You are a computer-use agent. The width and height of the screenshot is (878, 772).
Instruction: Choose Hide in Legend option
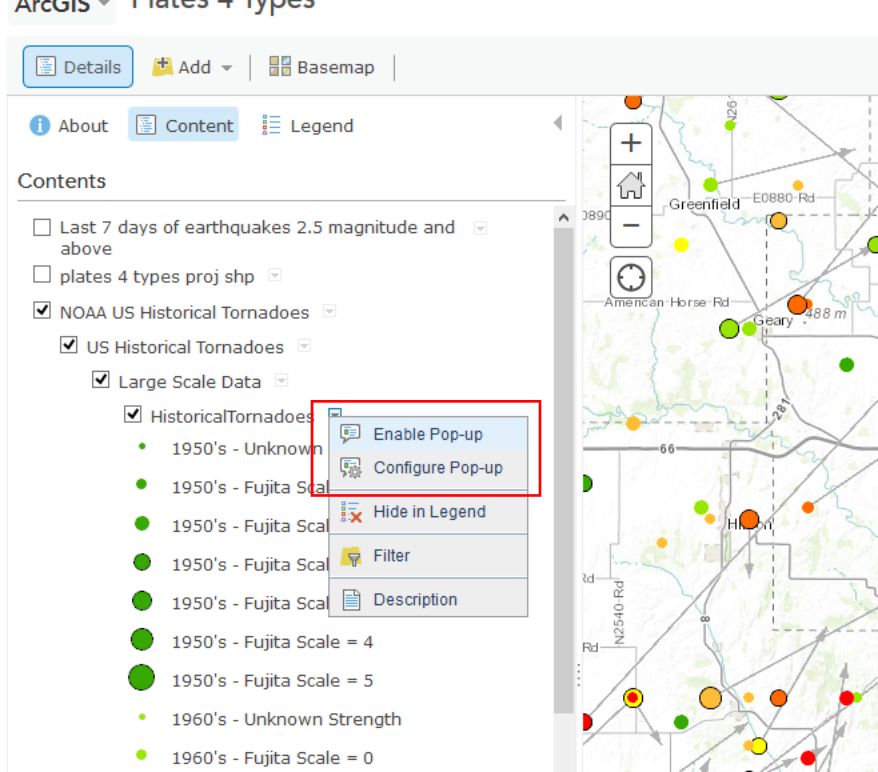pos(428,512)
